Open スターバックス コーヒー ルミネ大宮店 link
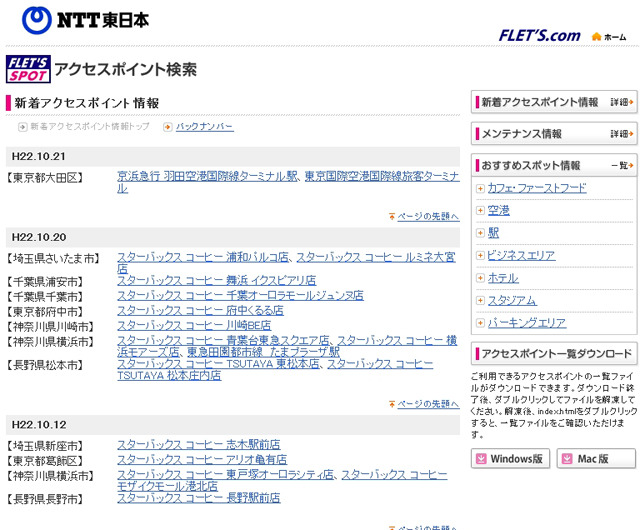The width and height of the screenshot is (640, 530). click(376, 257)
